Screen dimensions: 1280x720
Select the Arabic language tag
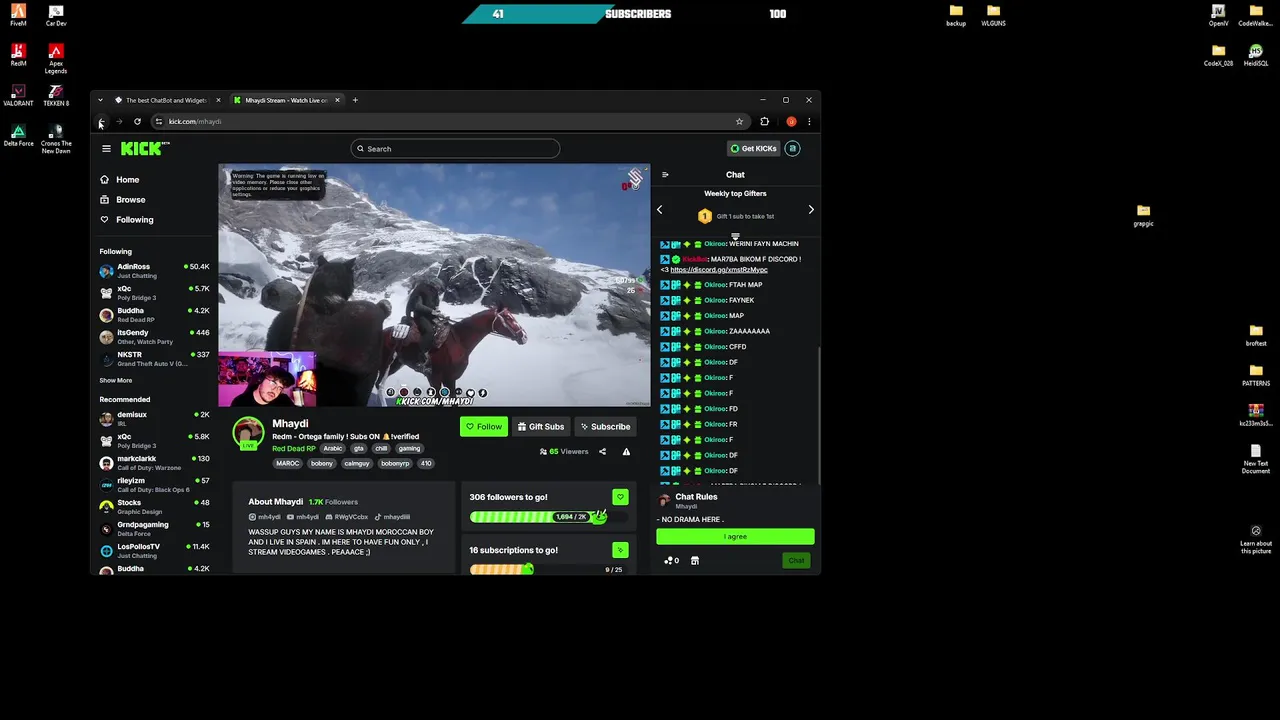pyautogui.click(x=333, y=449)
